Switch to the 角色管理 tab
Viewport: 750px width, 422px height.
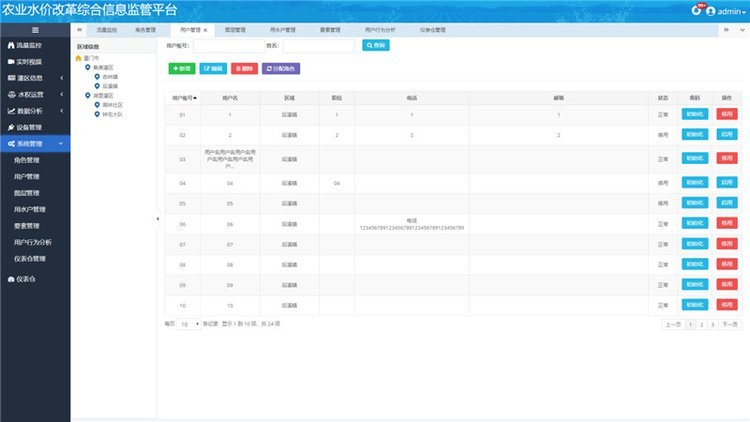(x=145, y=31)
